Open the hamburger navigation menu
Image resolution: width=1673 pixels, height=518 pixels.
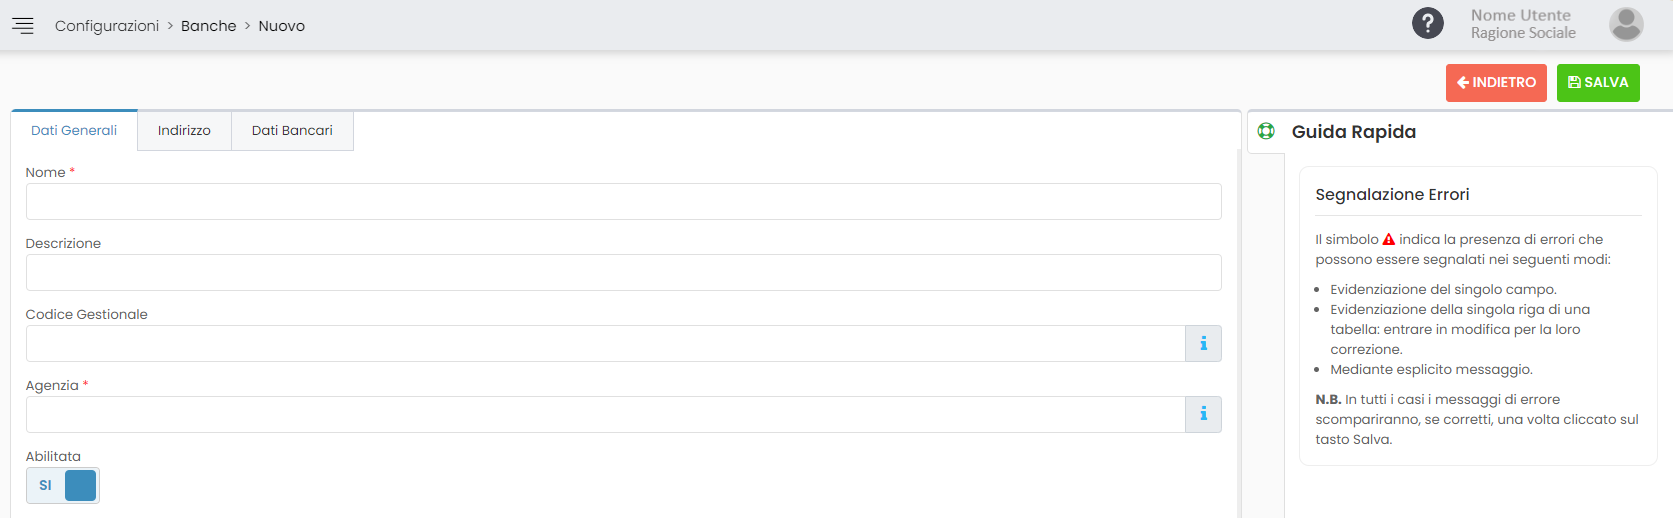tap(23, 26)
